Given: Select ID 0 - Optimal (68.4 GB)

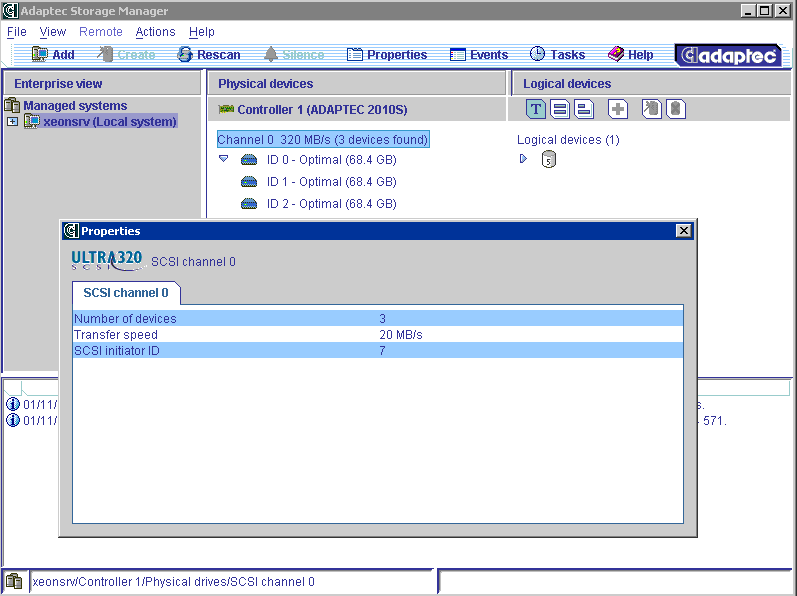Looking at the screenshot, I should point(331,160).
